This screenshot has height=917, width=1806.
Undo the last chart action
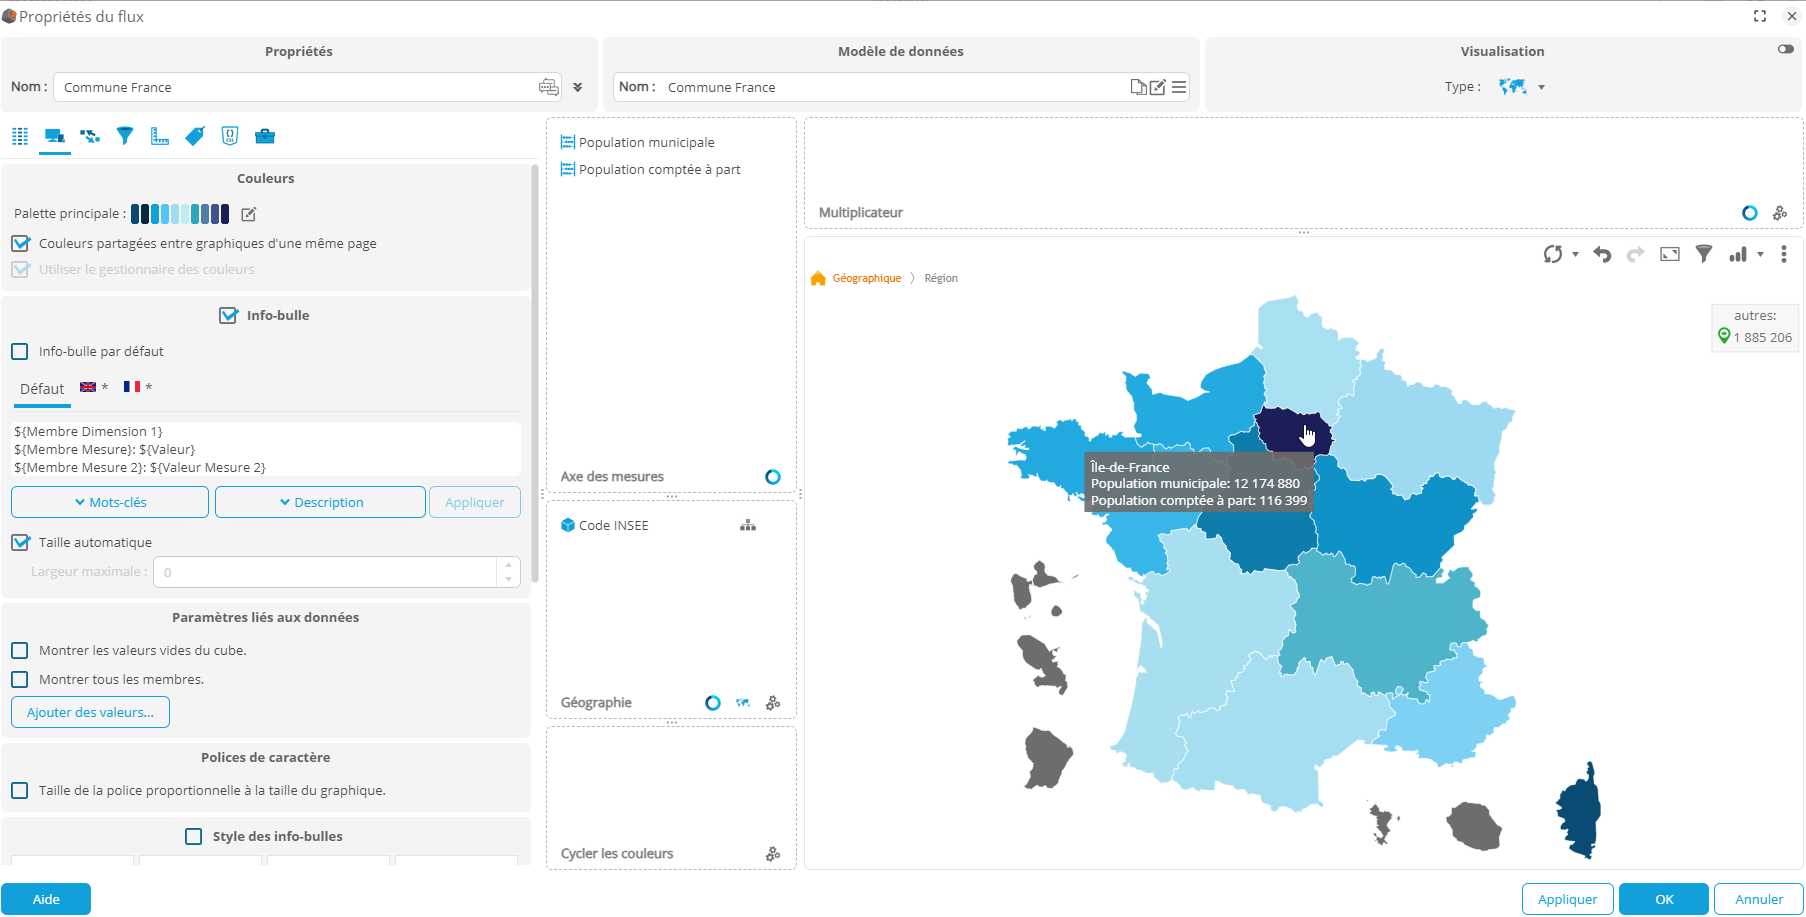1603,254
